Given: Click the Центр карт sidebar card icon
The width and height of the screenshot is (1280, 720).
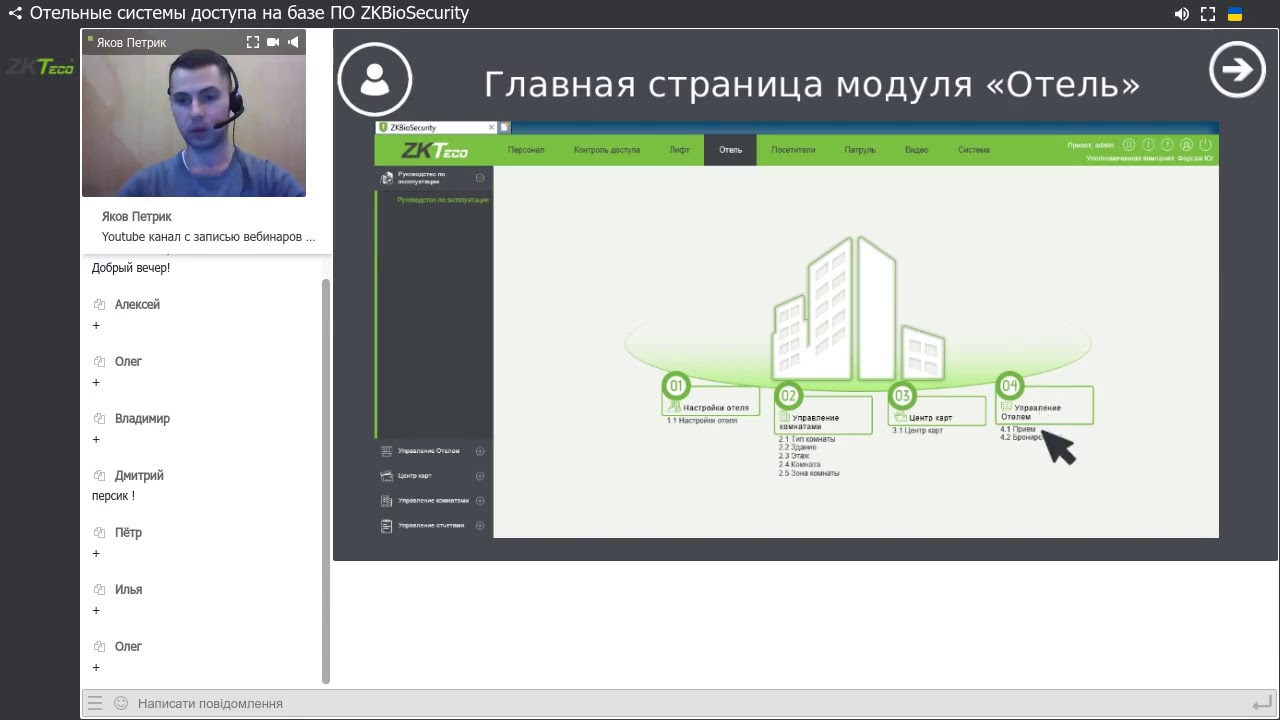Looking at the screenshot, I should (x=387, y=476).
